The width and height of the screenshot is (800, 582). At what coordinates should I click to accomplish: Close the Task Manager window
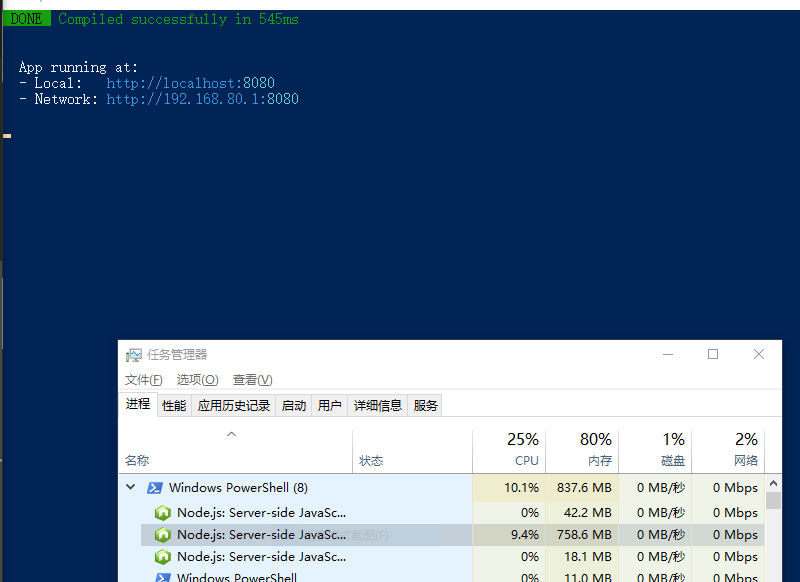pyautogui.click(x=759, y=354)
